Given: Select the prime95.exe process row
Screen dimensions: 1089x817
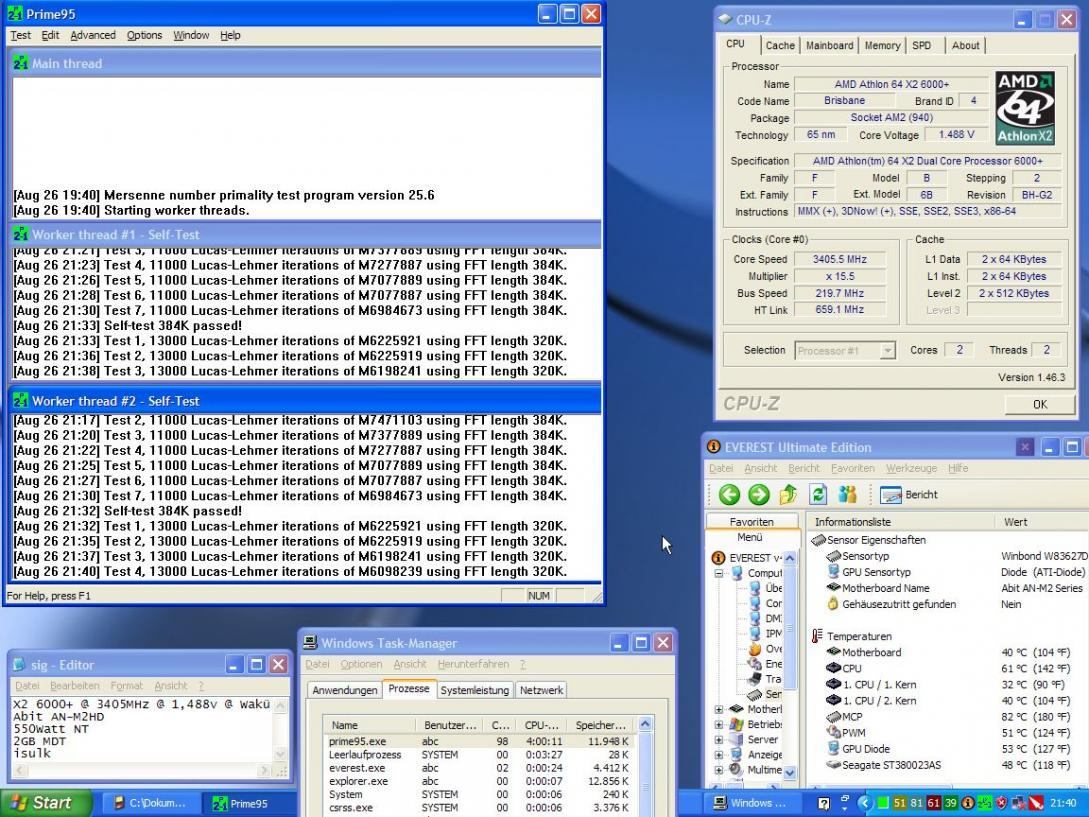Looking at the screenshot, I should (479, 741).
